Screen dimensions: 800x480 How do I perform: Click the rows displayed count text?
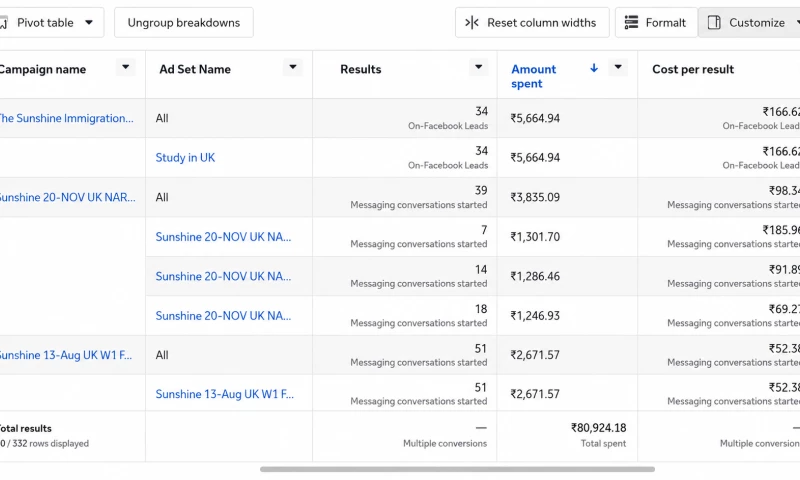44,444
